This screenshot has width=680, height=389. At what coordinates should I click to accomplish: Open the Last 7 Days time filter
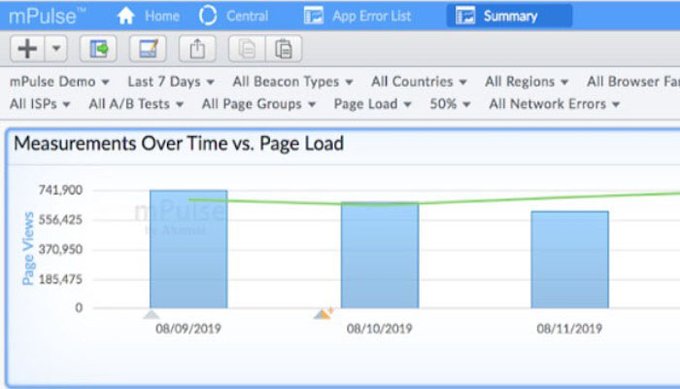[171, 82]
